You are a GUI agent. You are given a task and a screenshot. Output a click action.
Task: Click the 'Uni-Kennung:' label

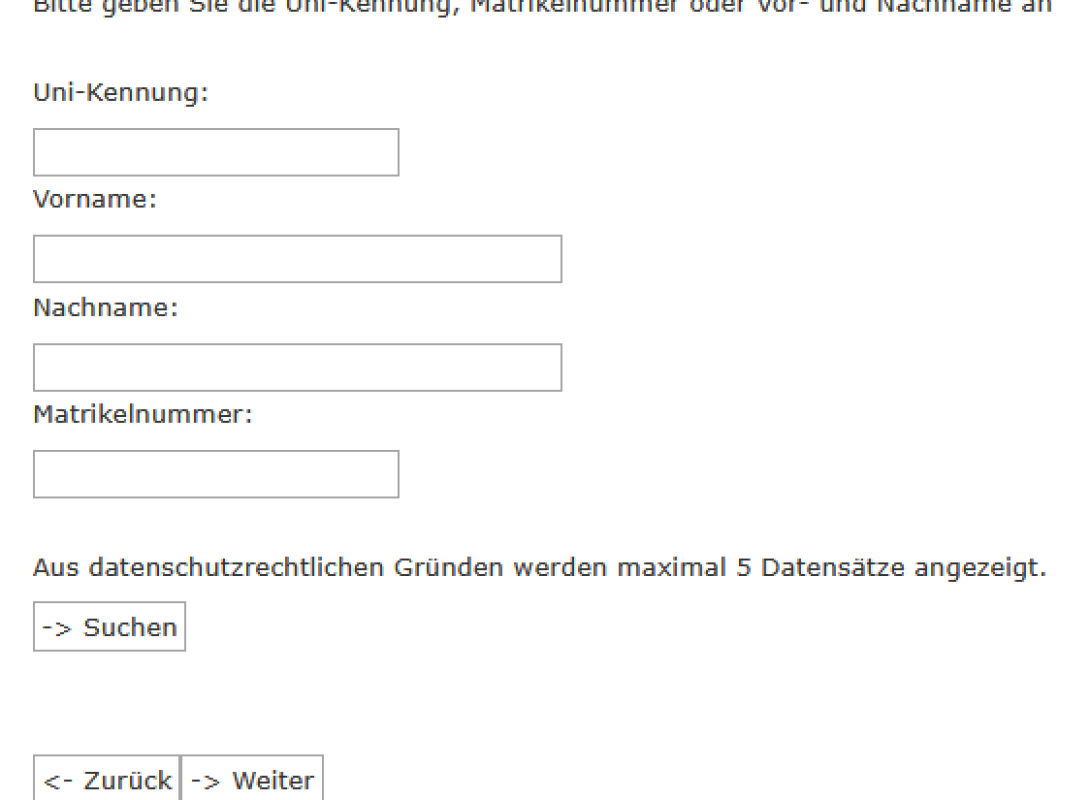(120, 93)
